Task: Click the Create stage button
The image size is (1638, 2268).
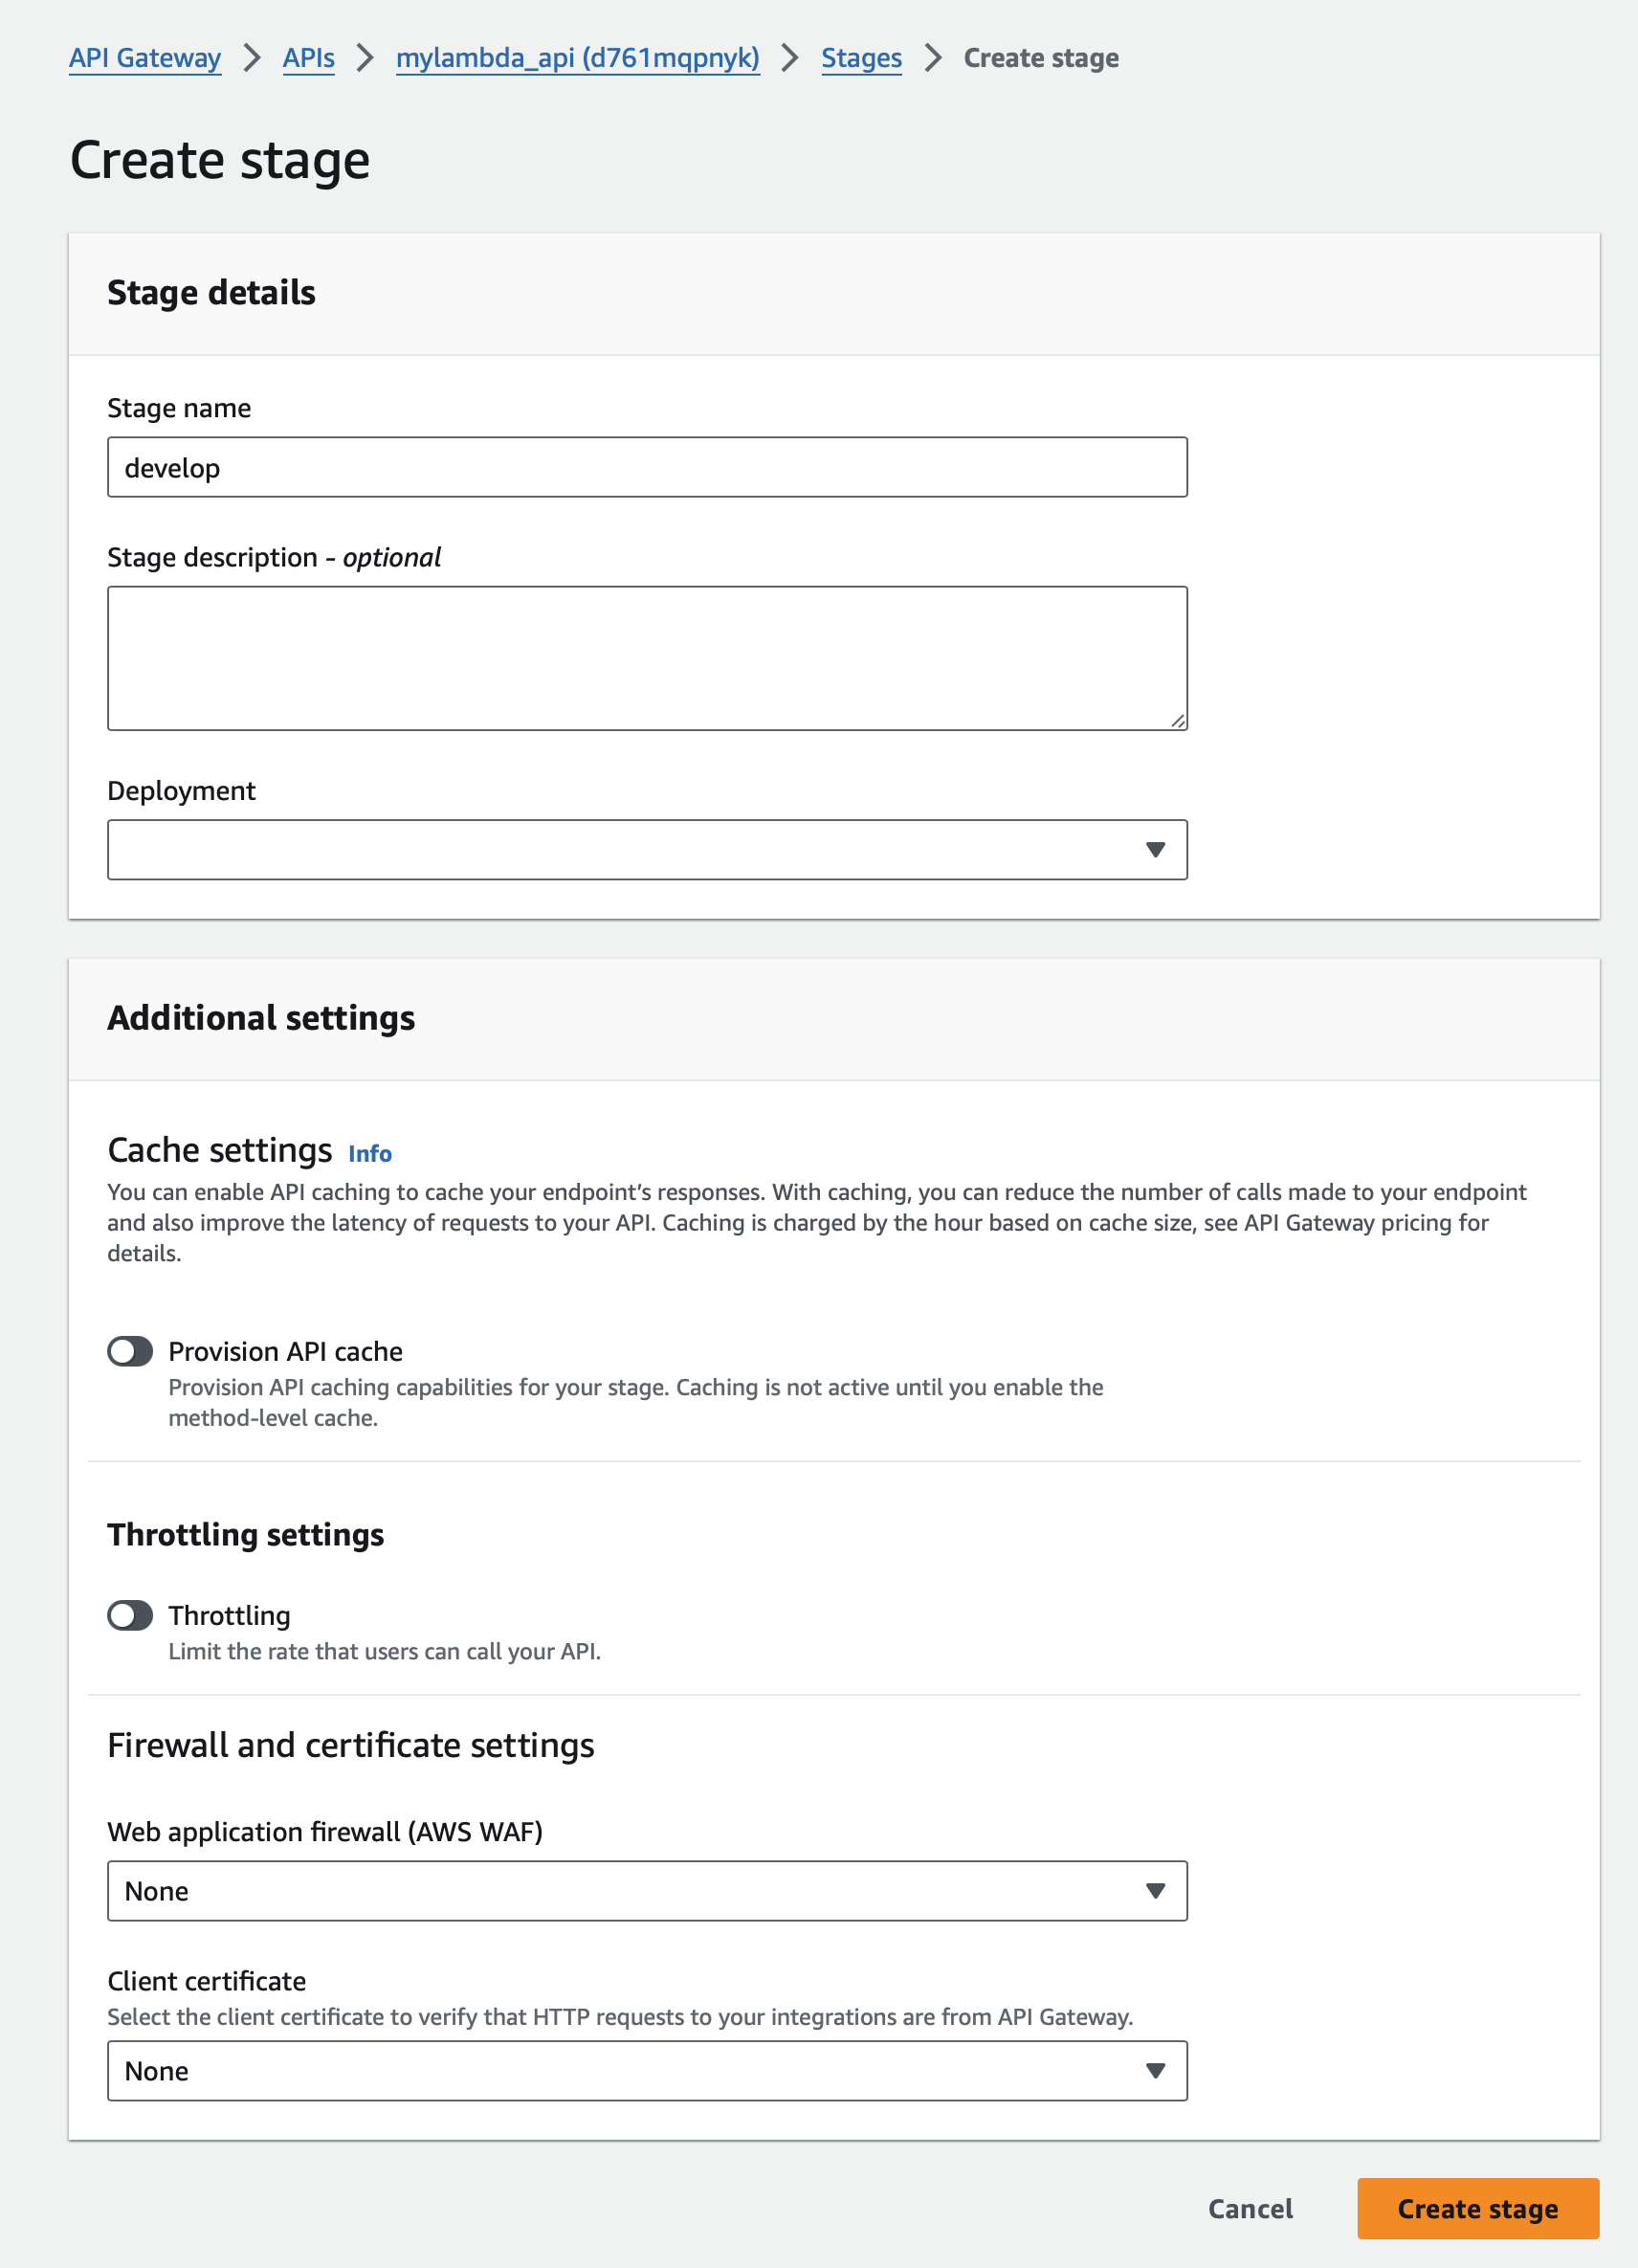Action: click(1477, 2208)
